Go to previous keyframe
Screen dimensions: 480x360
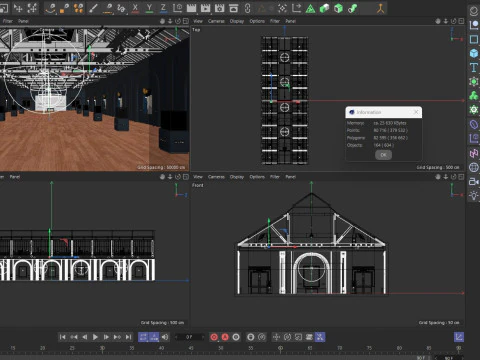(x=74, y=337)
